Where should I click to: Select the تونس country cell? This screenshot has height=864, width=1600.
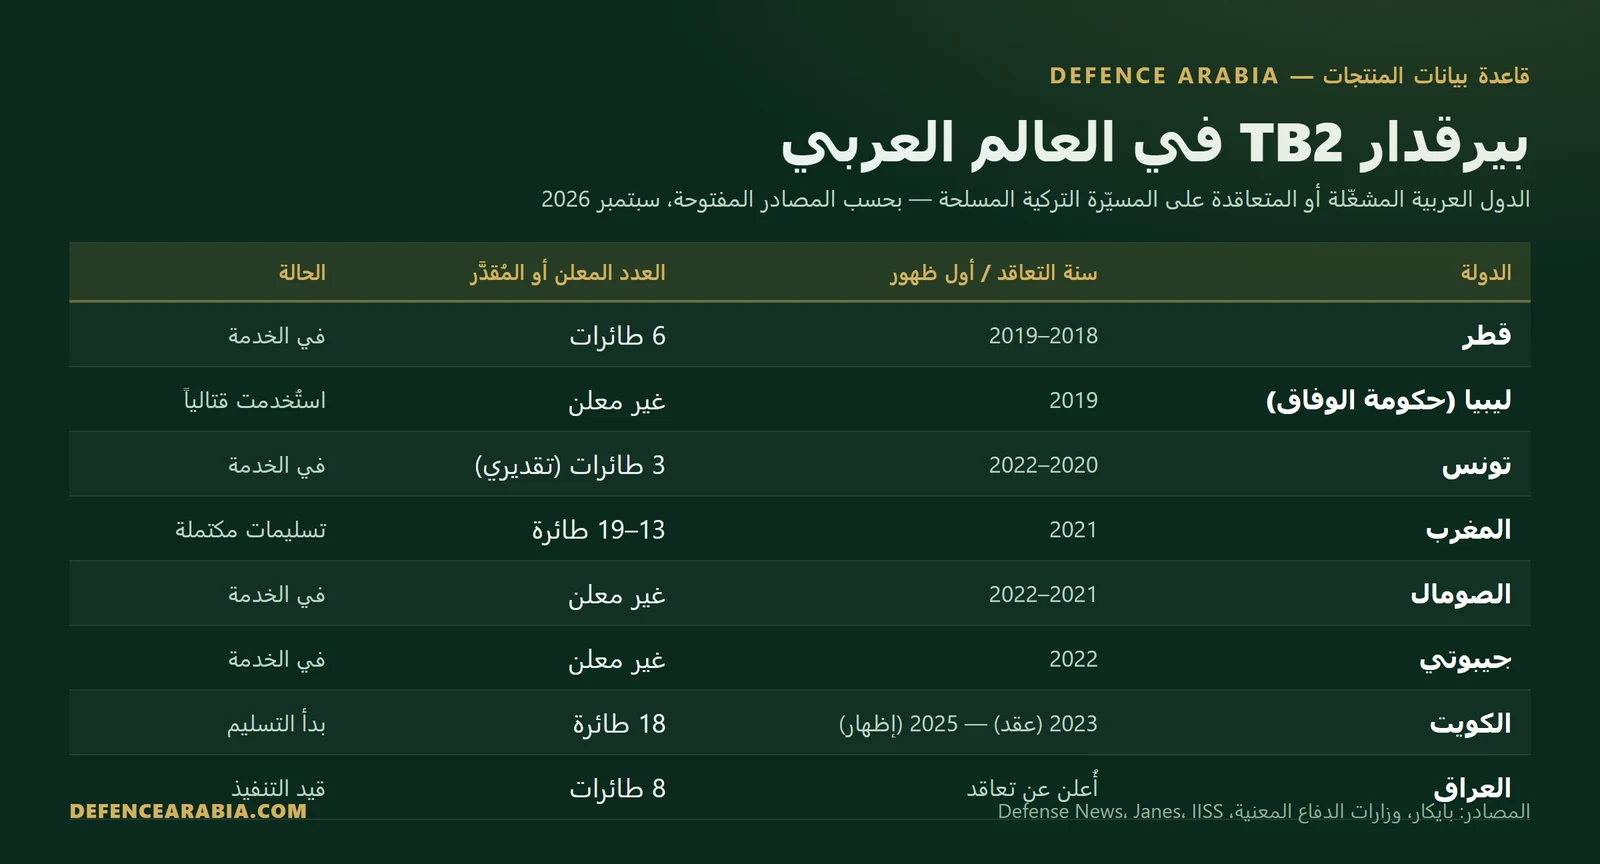tap(1476, 465)
